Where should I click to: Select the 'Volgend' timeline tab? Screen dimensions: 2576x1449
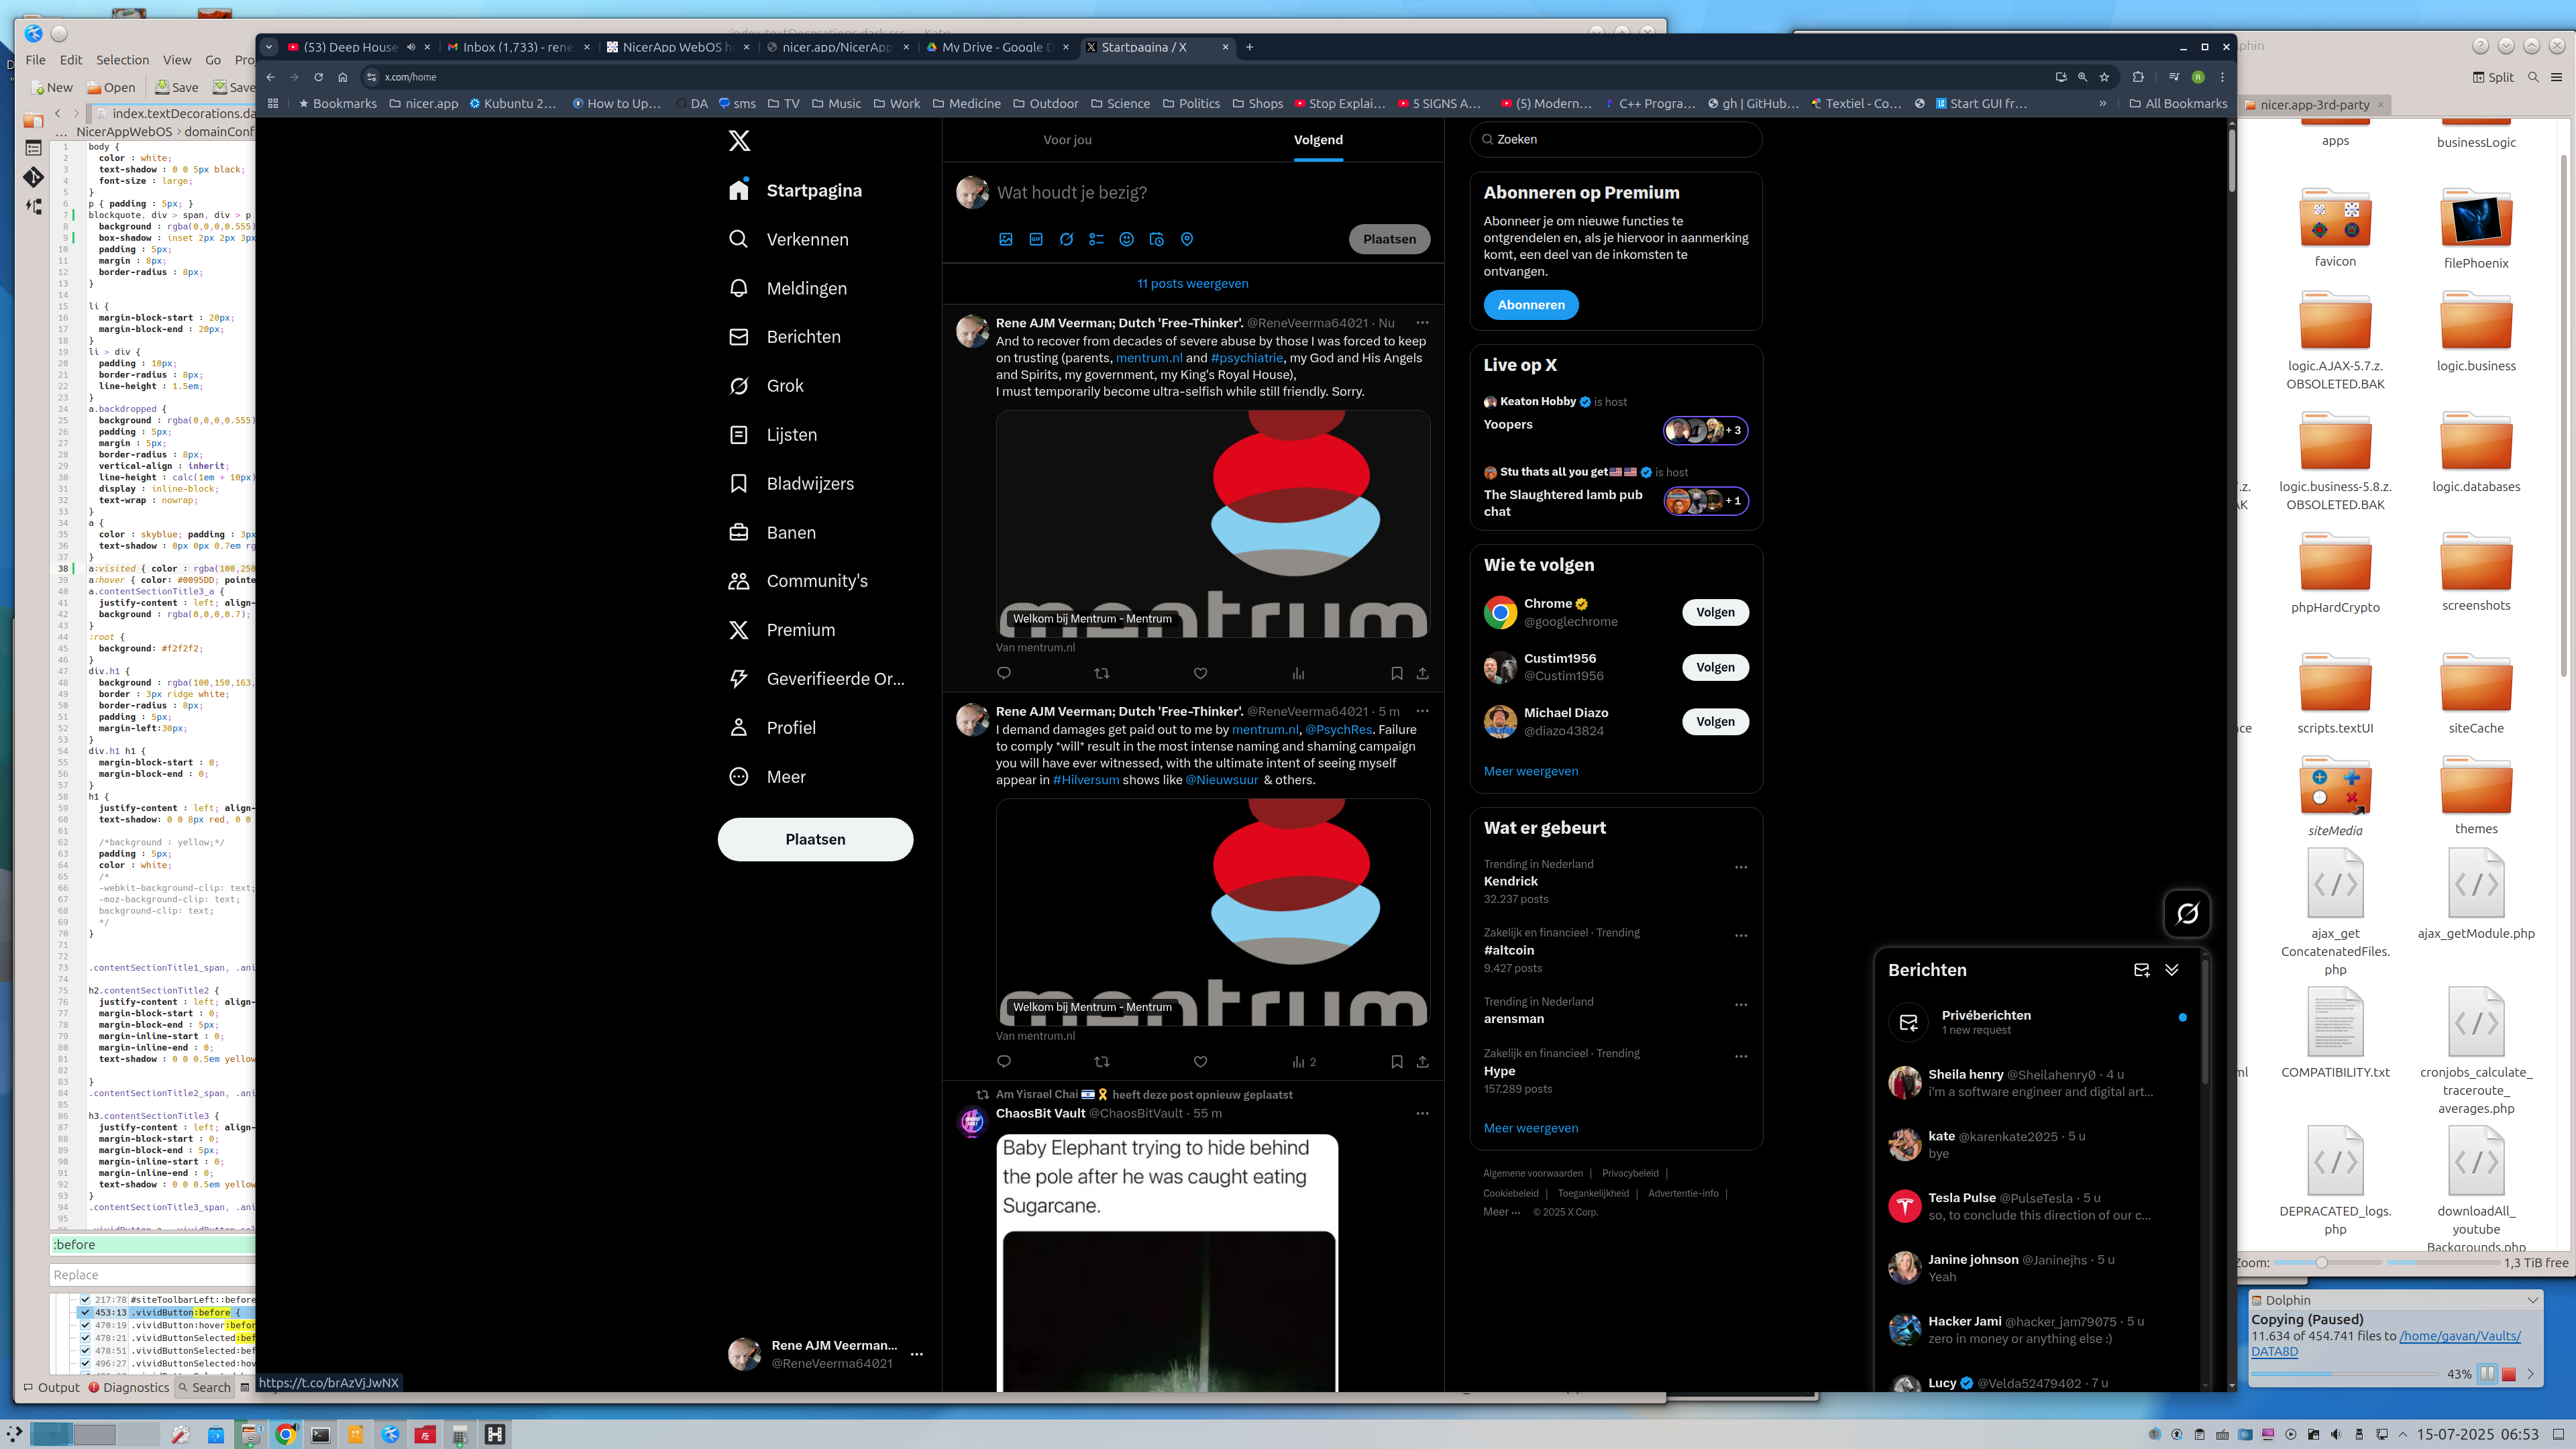[x=1318, y=140]
